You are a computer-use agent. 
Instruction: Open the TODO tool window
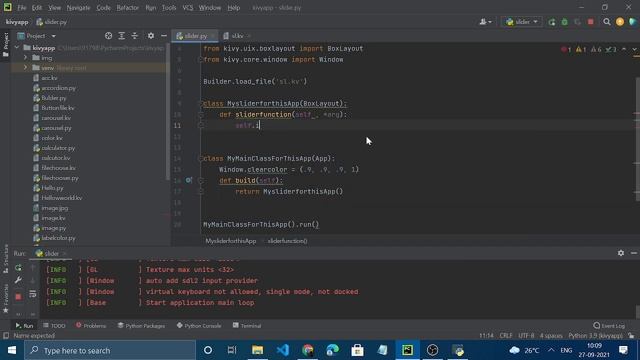54,325
